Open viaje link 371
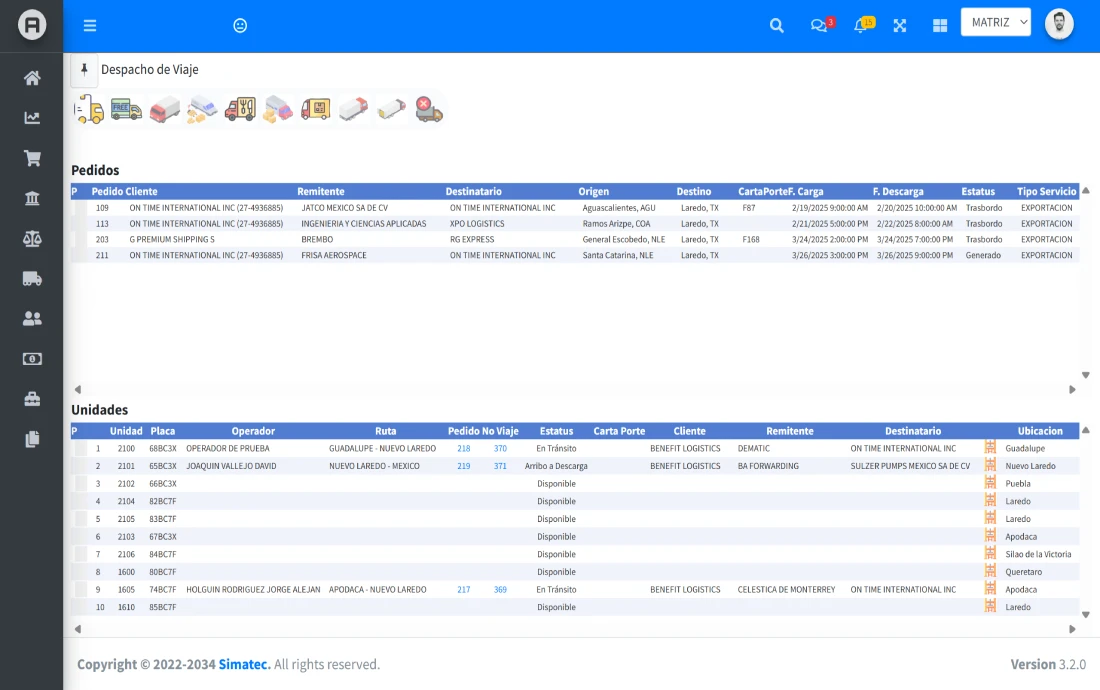 500,466
